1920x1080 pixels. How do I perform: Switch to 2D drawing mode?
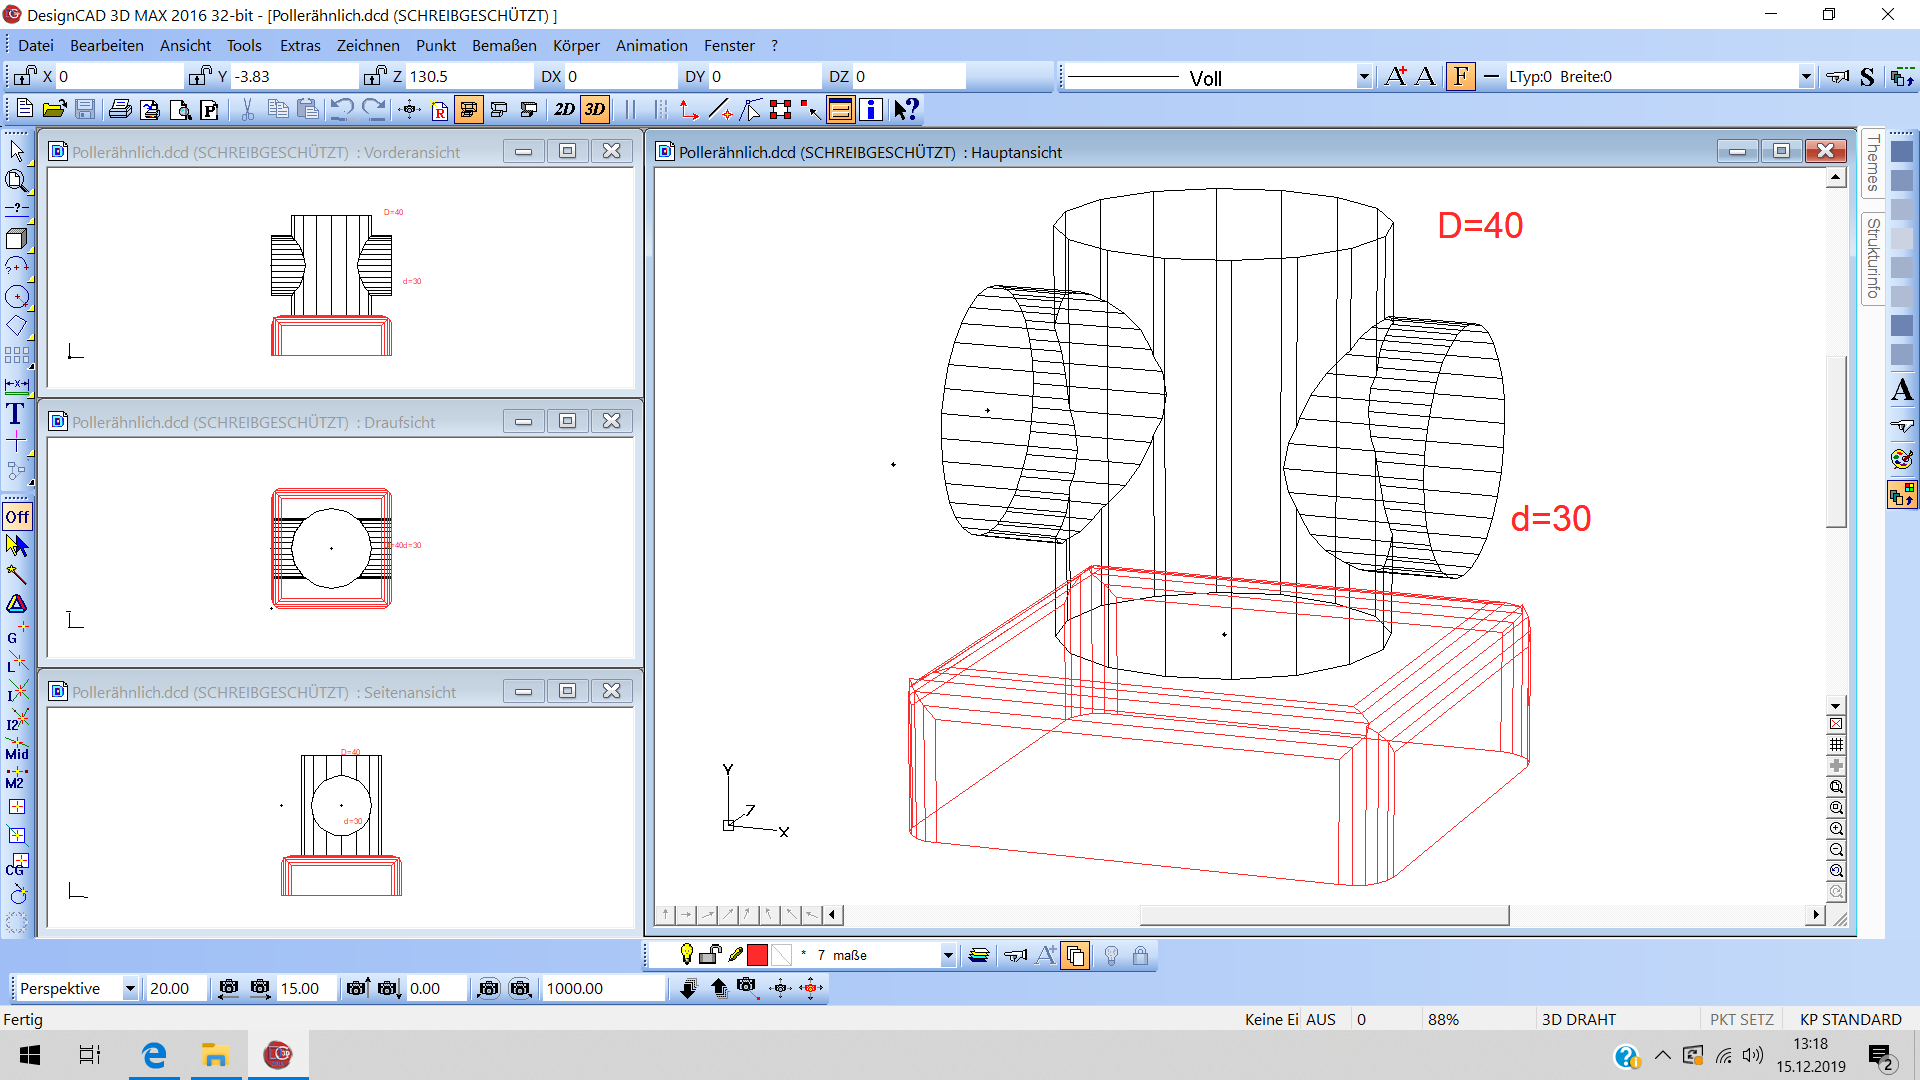[563, 110]
